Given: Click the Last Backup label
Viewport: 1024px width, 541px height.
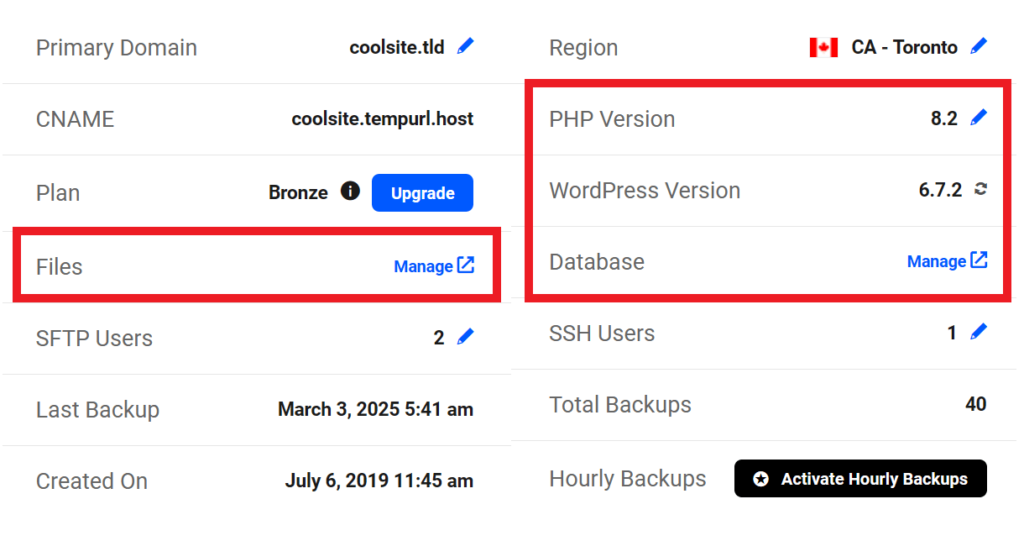Looking at the screenshot, I should (97, 410).
